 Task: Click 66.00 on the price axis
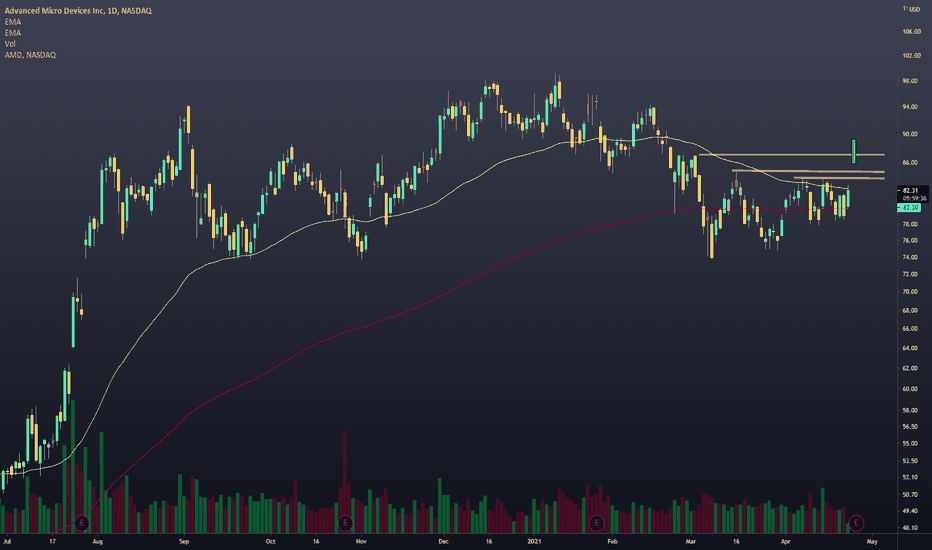[x=910, y=329]
